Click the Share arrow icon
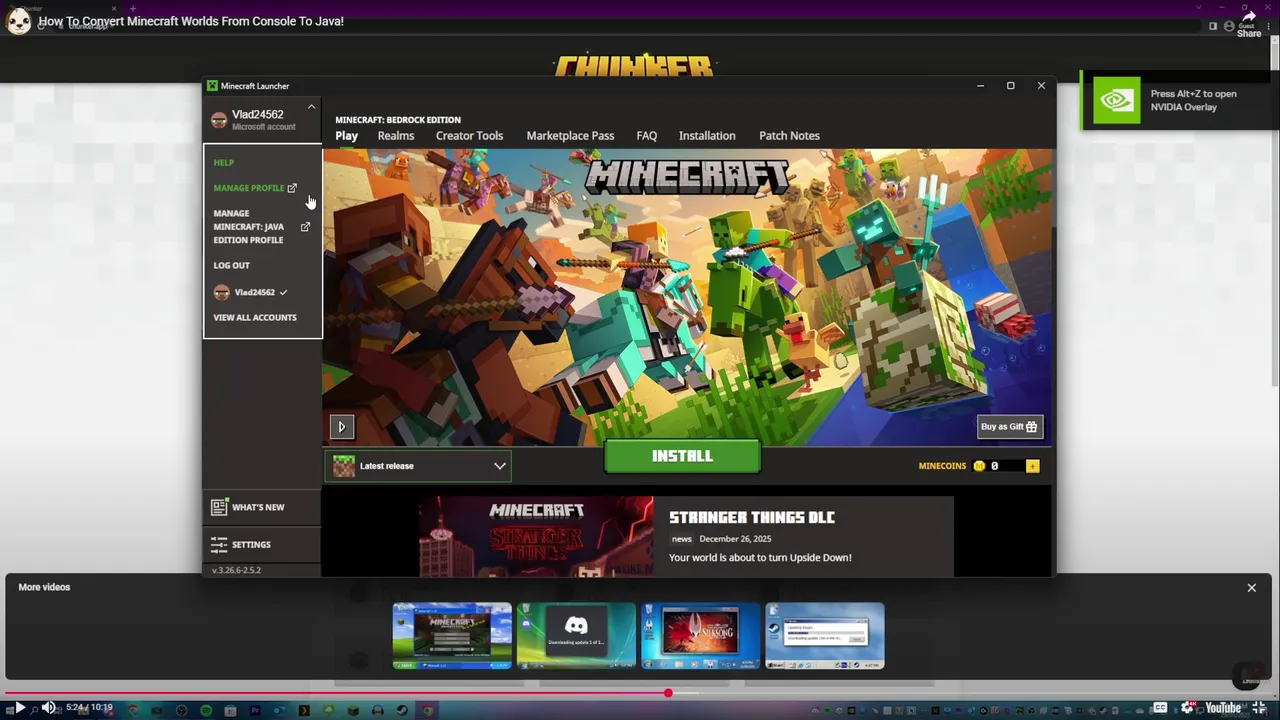The height and width of the screenshot is (720, 1280). pos(1249,16)
